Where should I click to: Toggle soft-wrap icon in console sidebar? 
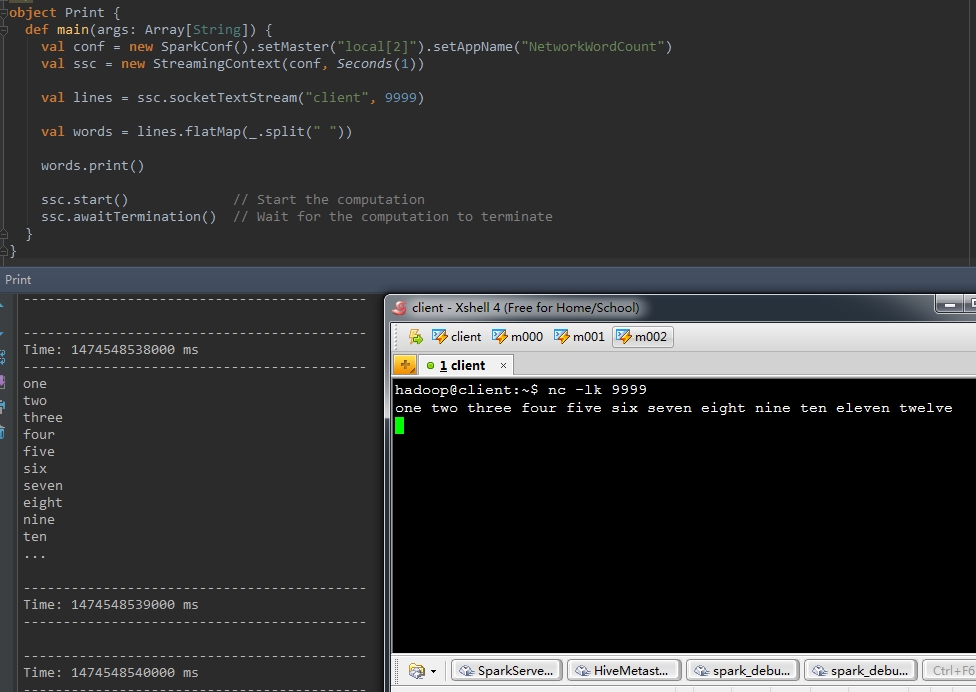(x=2, y=357)
